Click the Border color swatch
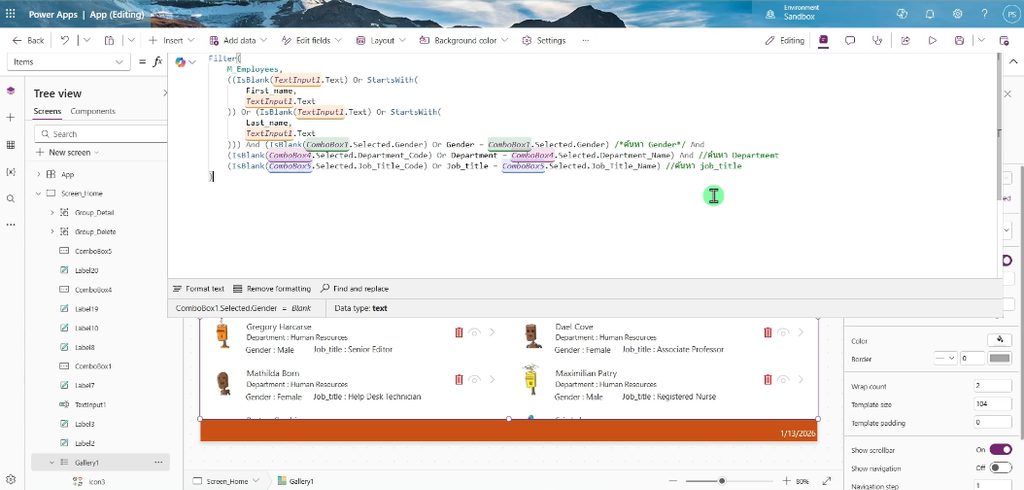The height and width of the screenshot is (490, 1024). coord(1000,358)
